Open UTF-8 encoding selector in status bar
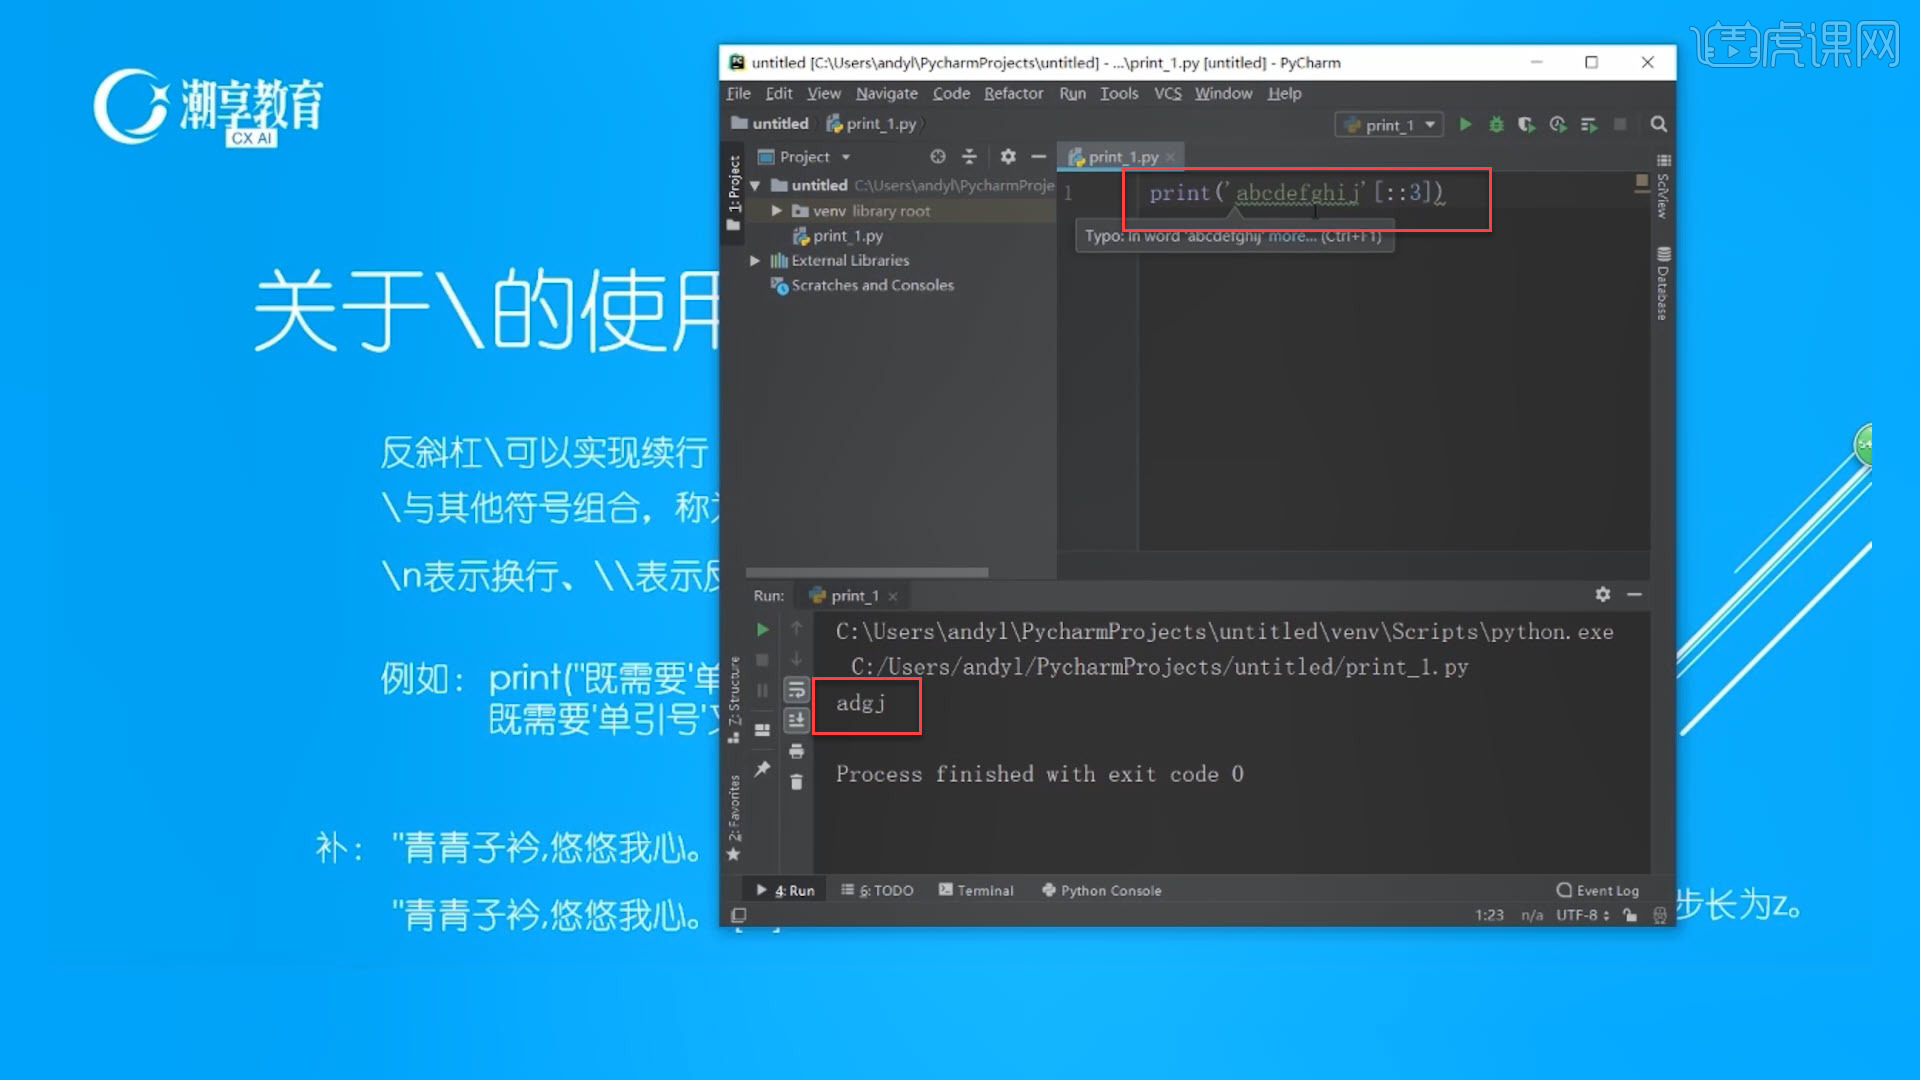This screenshot has height=1080, width=1920. click(1583, 915)
